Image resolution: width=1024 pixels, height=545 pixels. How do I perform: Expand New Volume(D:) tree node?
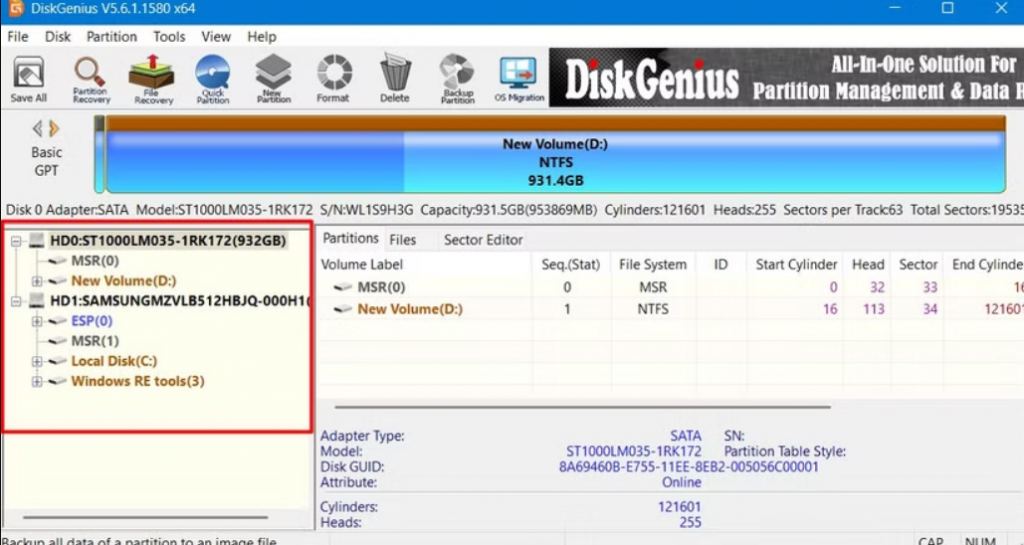point(37,281)
